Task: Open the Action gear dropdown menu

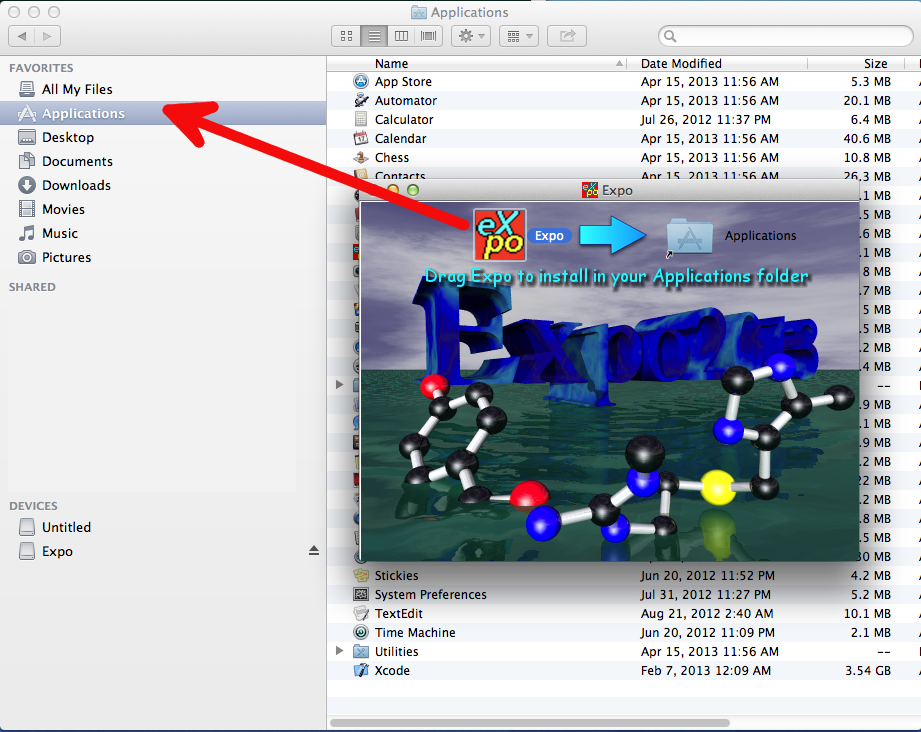Action: 471,36
